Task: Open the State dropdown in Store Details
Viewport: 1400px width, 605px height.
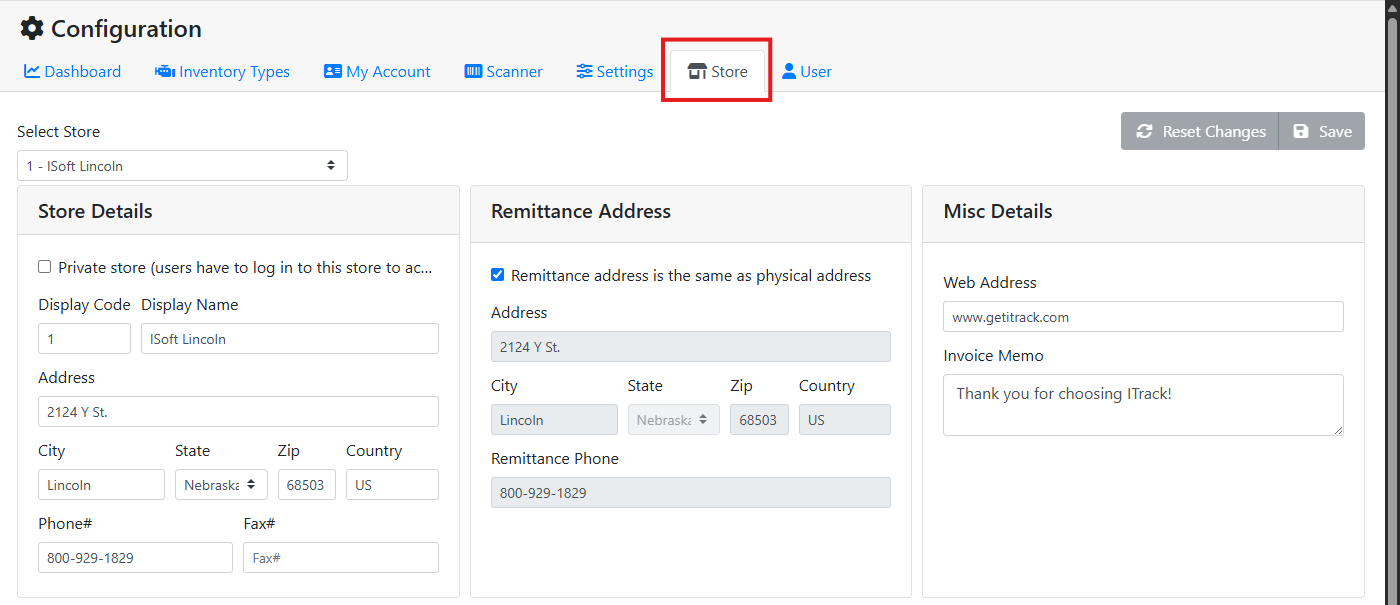Action: pos(221,484)
